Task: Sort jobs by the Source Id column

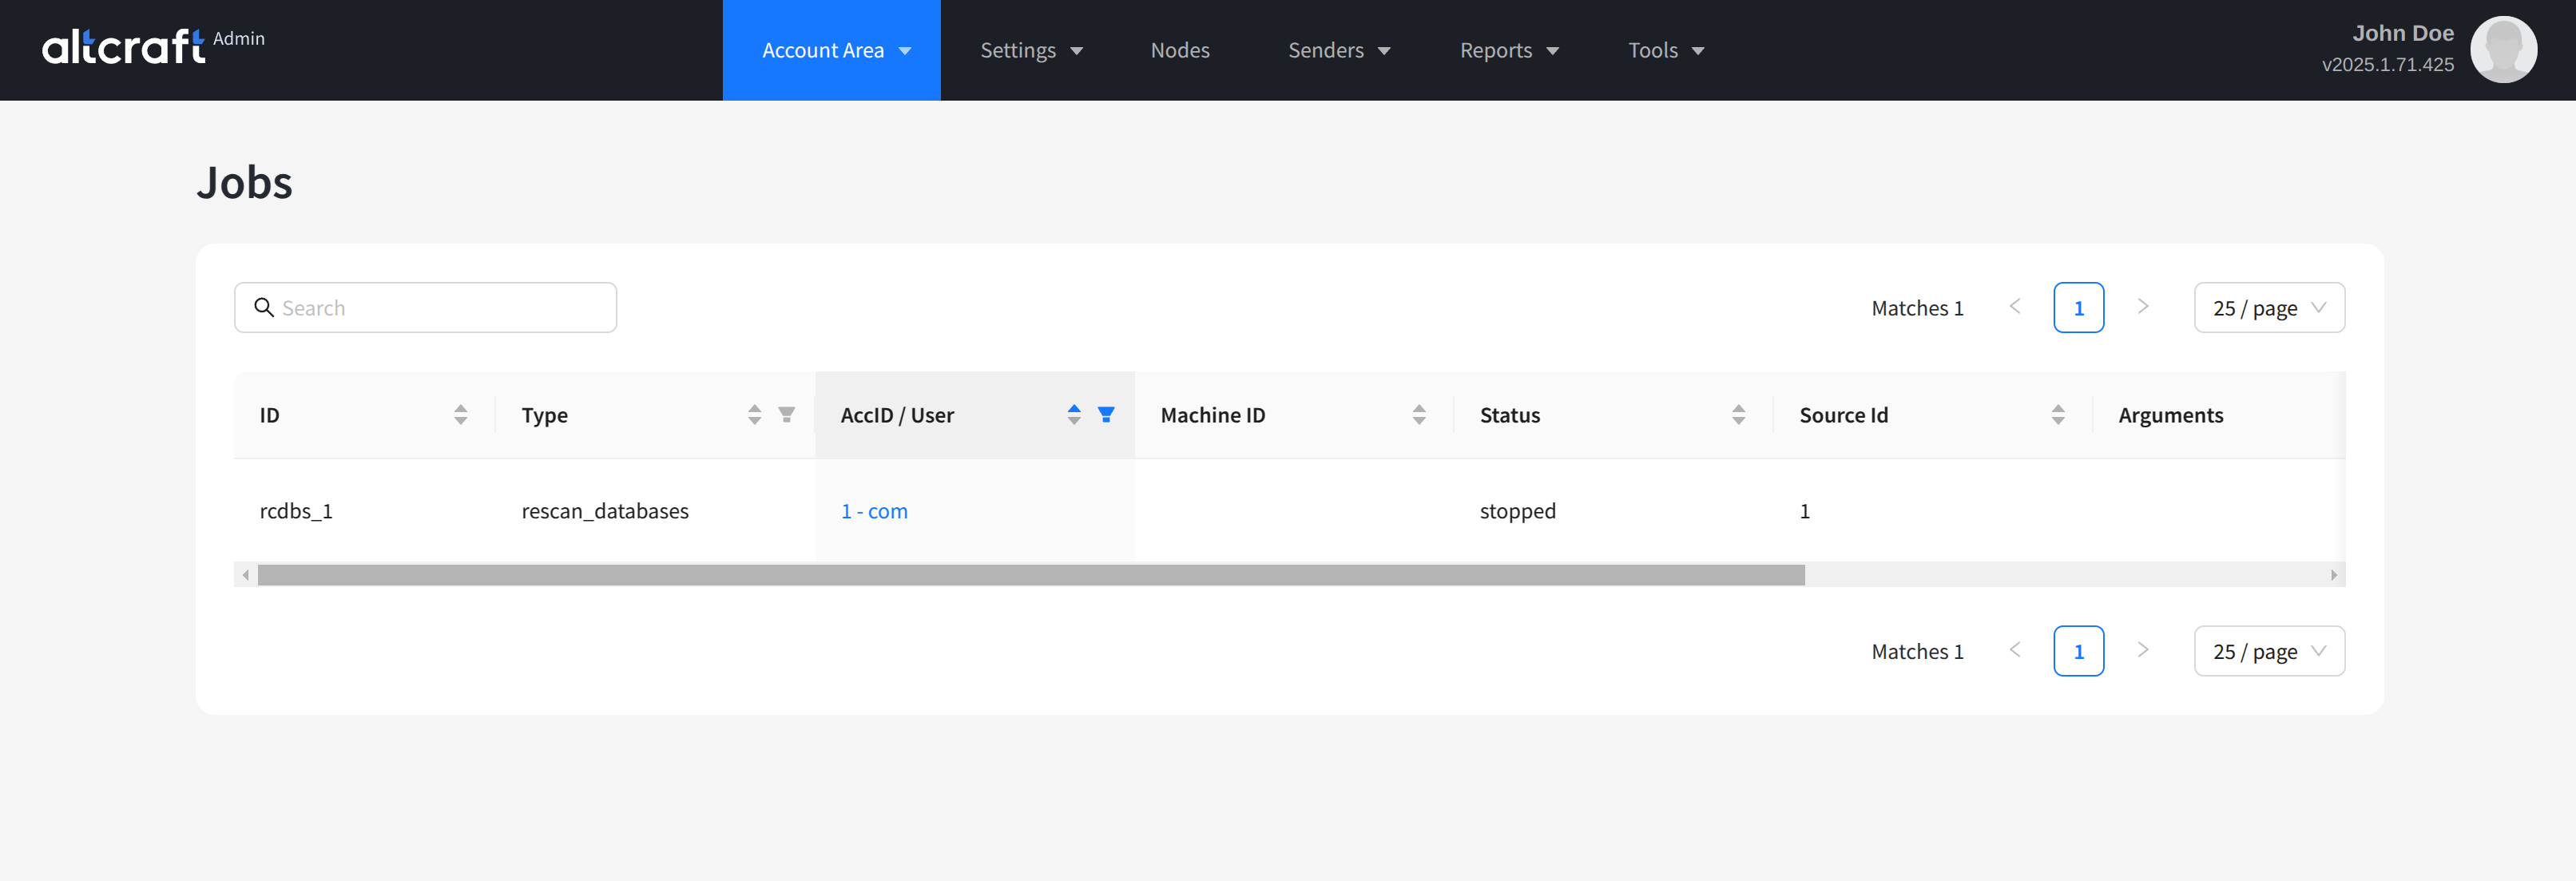Action: coord(2057,414)
